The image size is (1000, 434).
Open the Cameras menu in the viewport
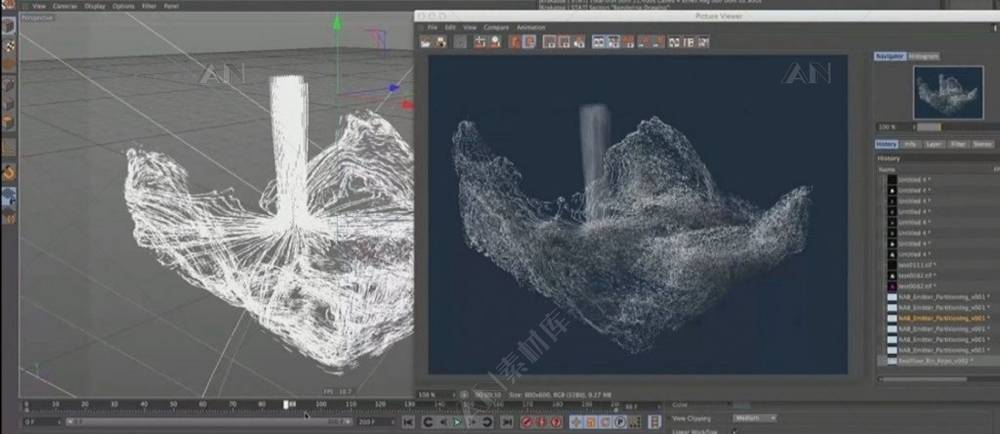[65, 6]
